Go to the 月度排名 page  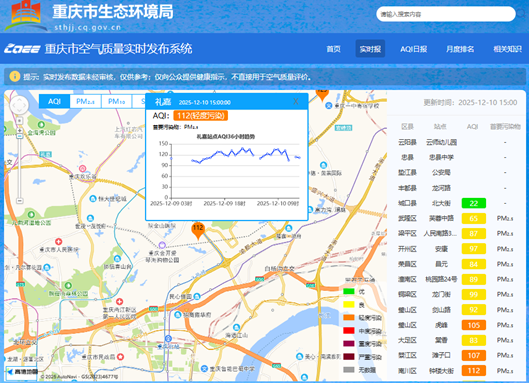coord(460,49)
